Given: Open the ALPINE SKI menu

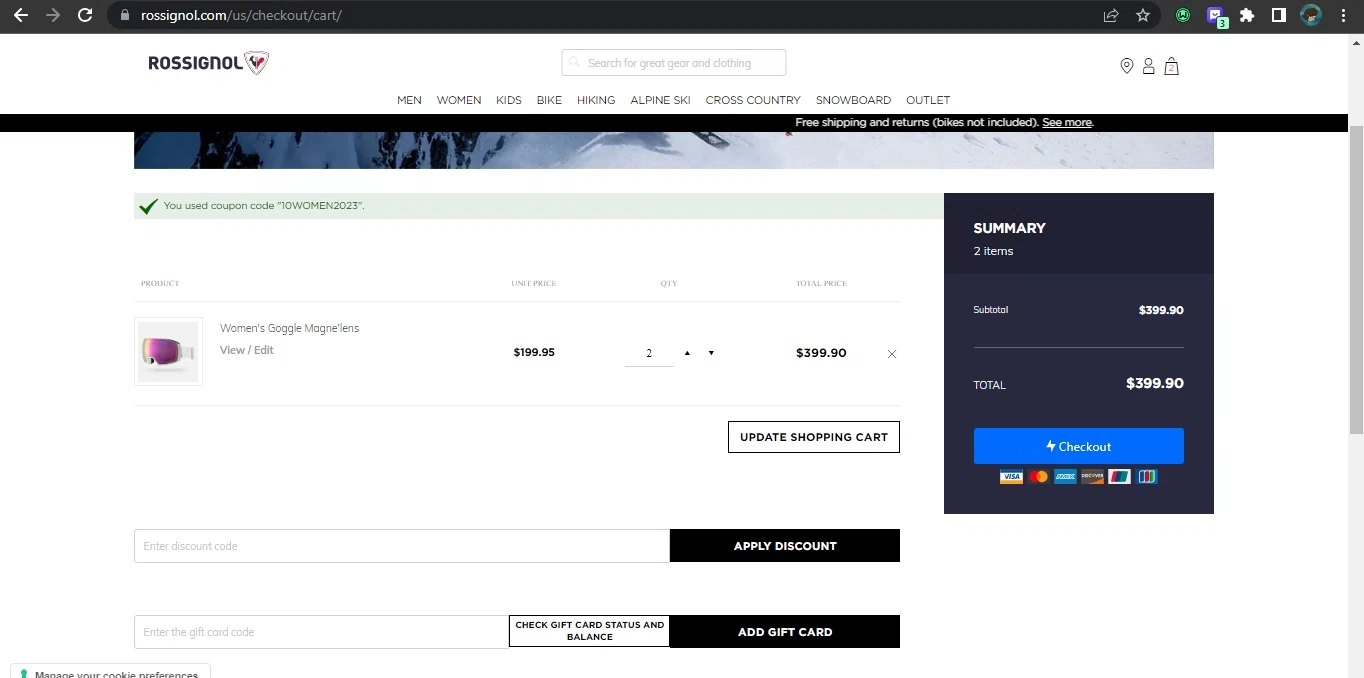Looking at the screenshot, I should [660, 100].
